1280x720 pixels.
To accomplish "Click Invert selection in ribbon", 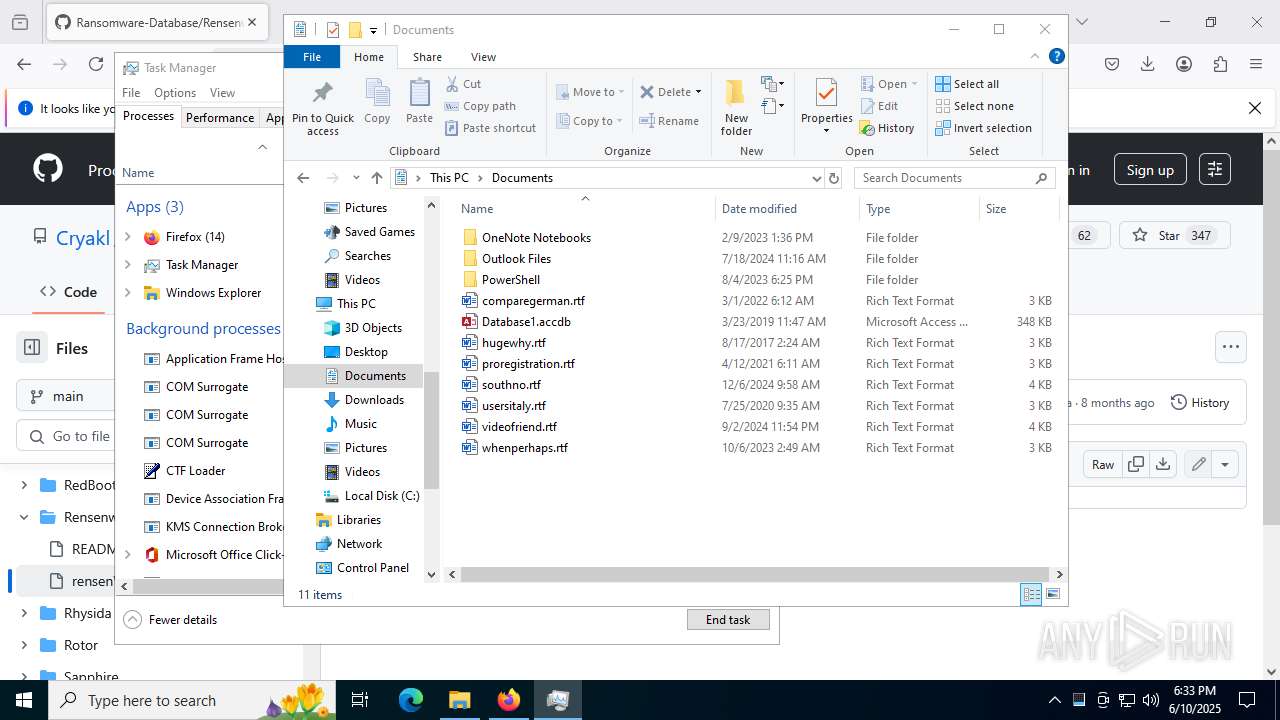I will [983, 128].
